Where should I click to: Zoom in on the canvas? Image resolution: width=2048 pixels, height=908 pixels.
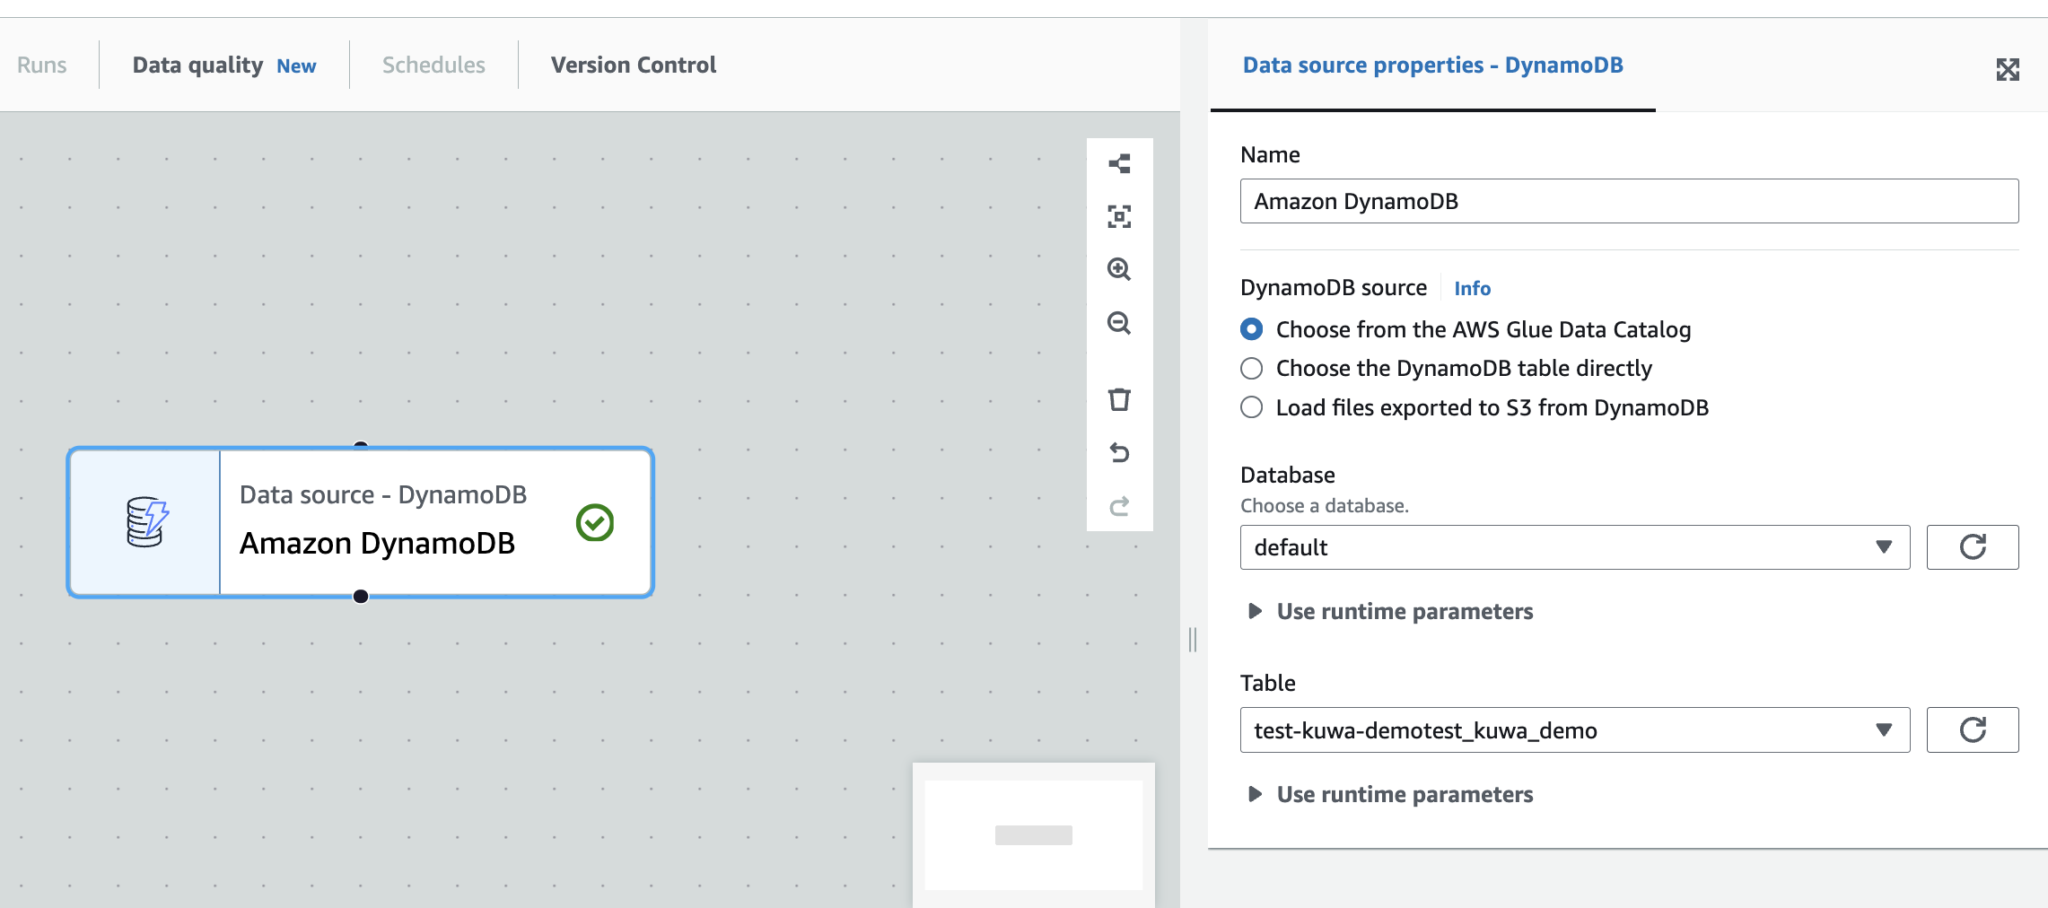pyautogui.click(x=1119, y=270)
